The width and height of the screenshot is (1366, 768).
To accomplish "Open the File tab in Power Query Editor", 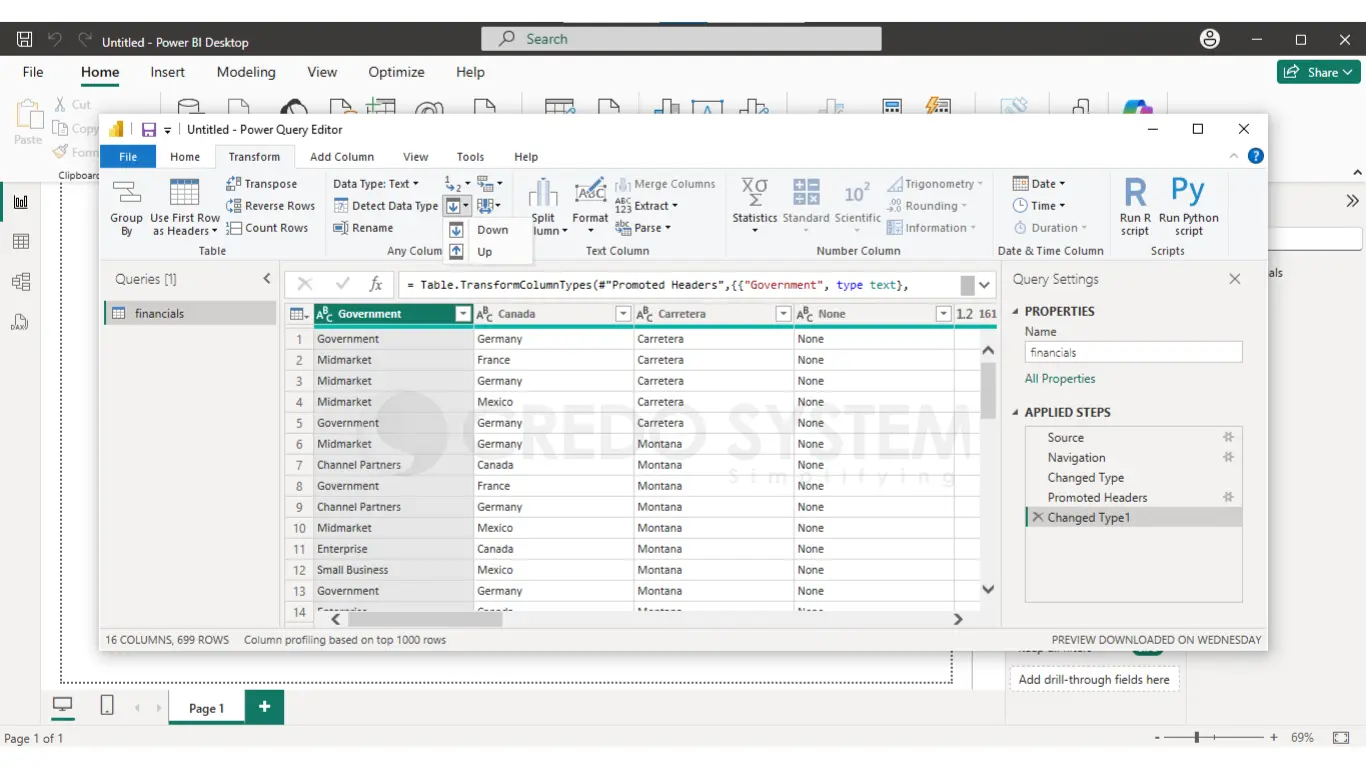I will (128, 157).
